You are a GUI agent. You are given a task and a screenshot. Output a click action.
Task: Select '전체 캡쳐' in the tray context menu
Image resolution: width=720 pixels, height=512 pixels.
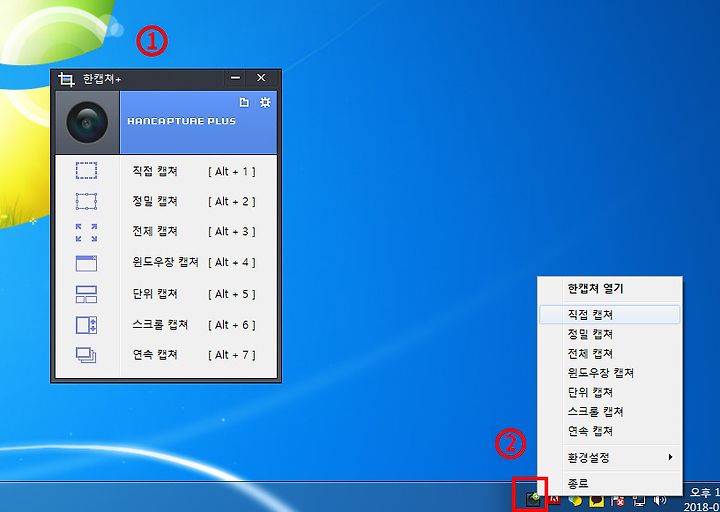tap(610, 354)
